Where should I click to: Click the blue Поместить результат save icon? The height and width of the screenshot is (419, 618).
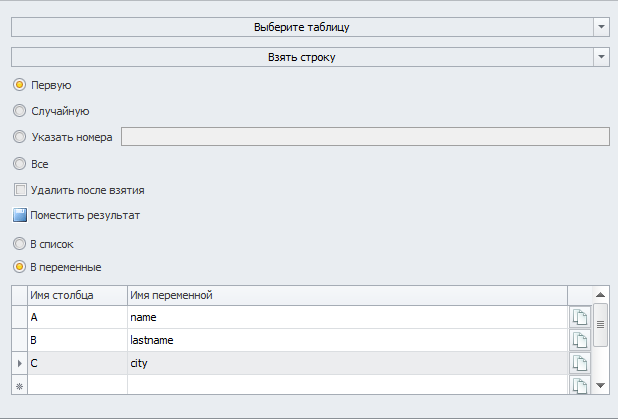pyautogui.click(x=20, y=215)
